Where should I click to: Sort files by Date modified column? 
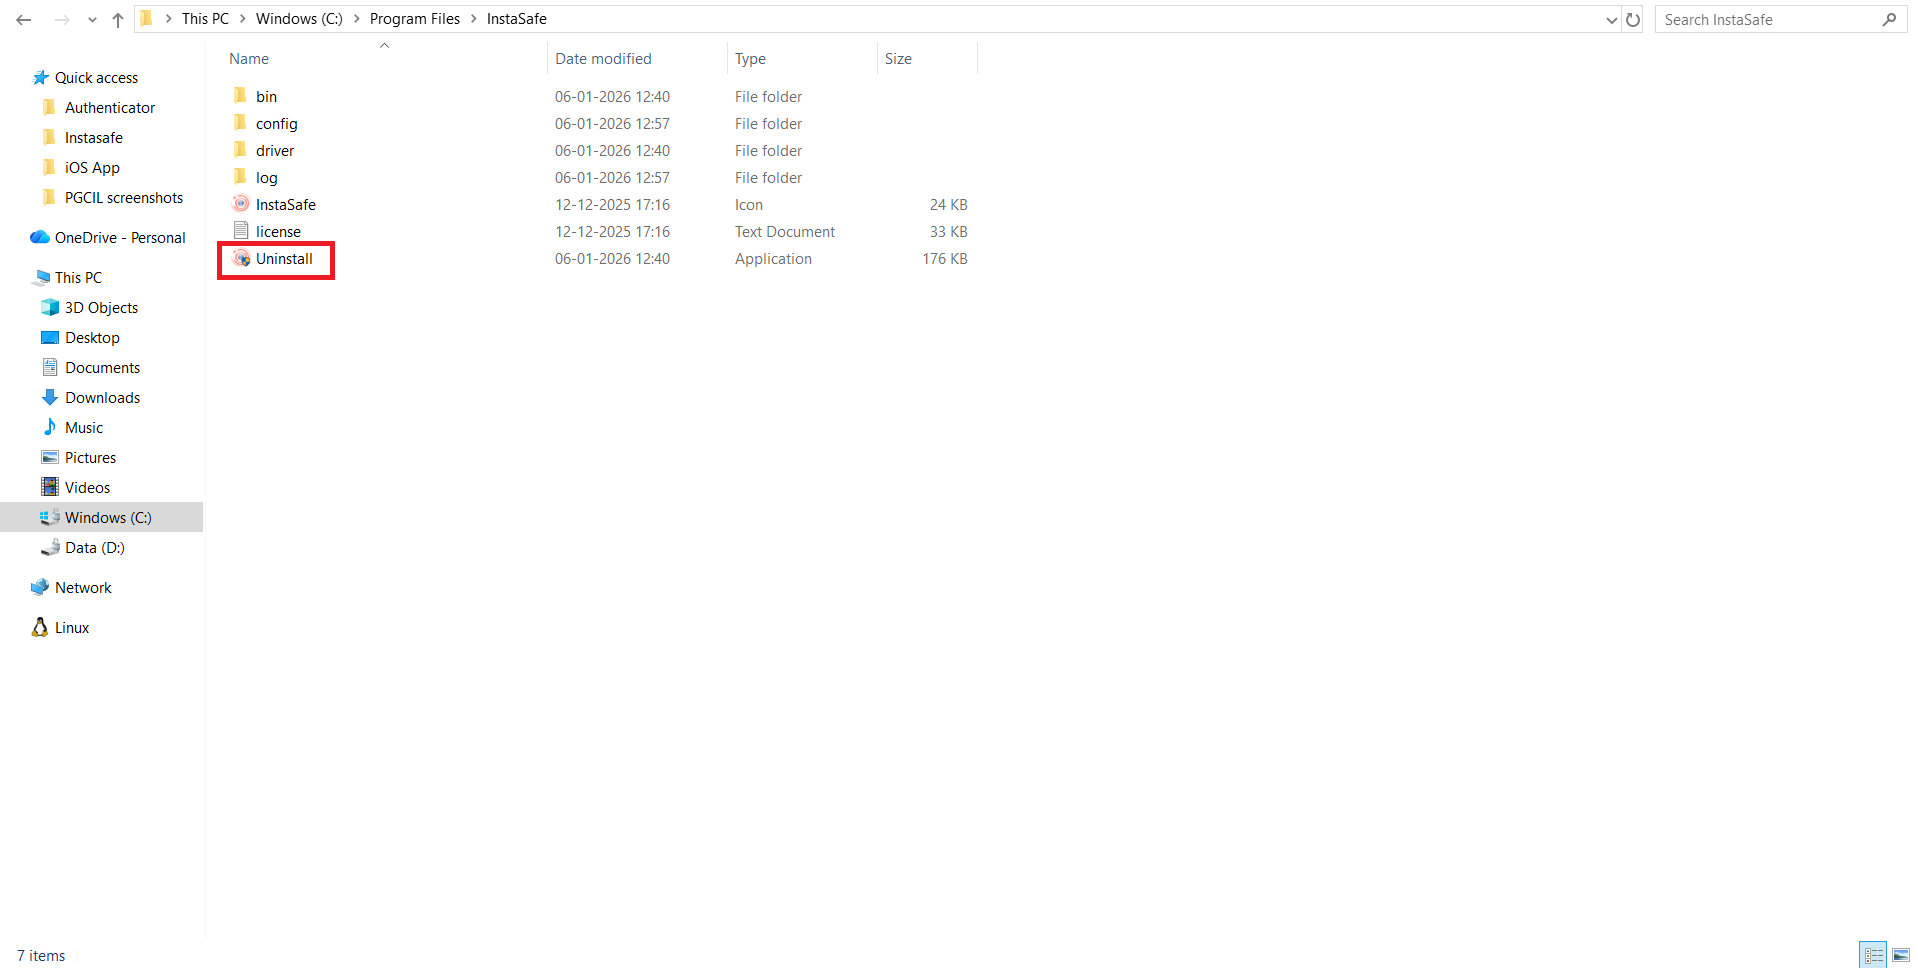(603, 59)
